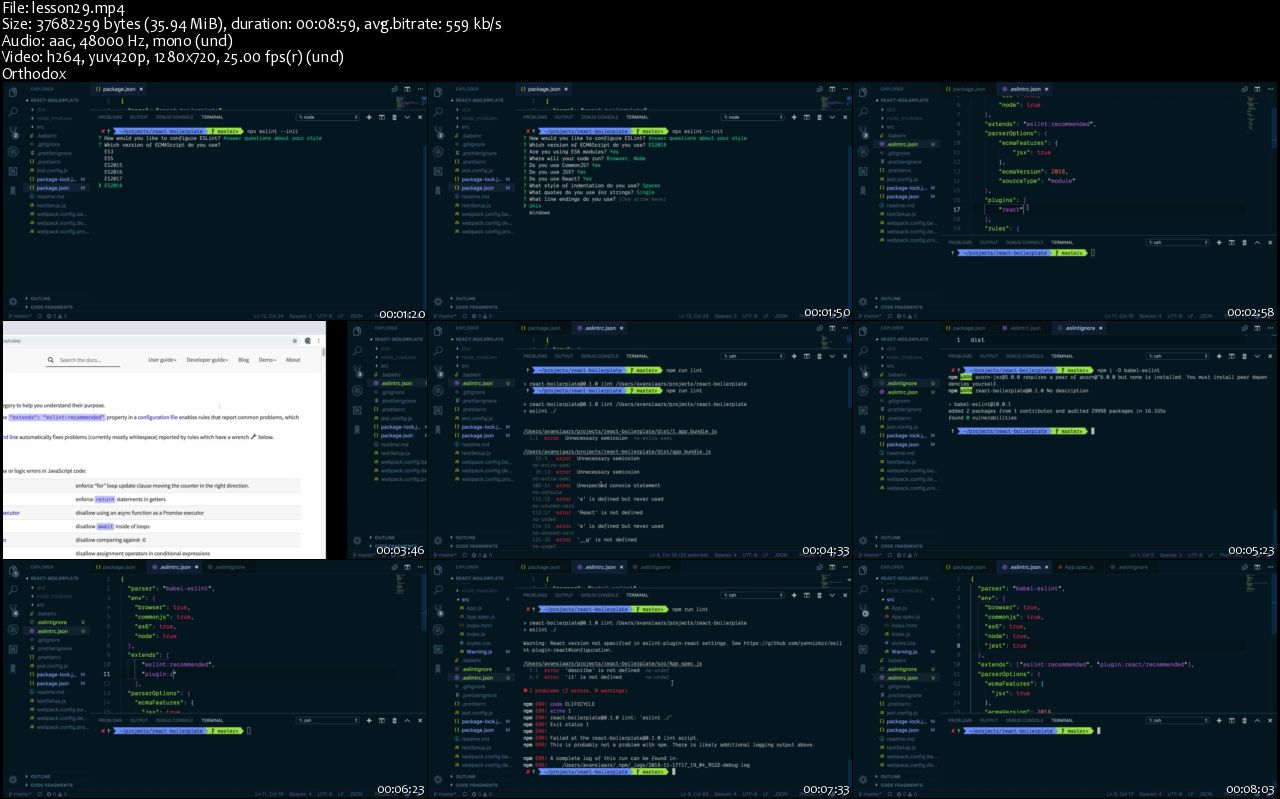
Task: Switch to TERMINAL tab in the 00:04:33 frame
Action: [x=637, y=356]
